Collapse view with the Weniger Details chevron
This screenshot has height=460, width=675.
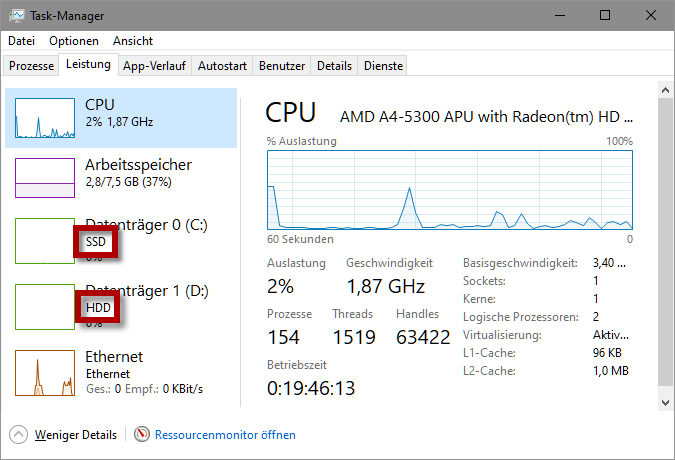click(18, 435)
